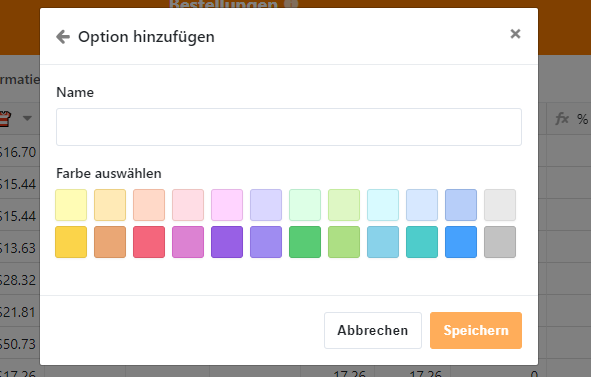591x377 pixels.
Task: Pick the light magenta-pink color swatch
Action: [x=227, y=205]
